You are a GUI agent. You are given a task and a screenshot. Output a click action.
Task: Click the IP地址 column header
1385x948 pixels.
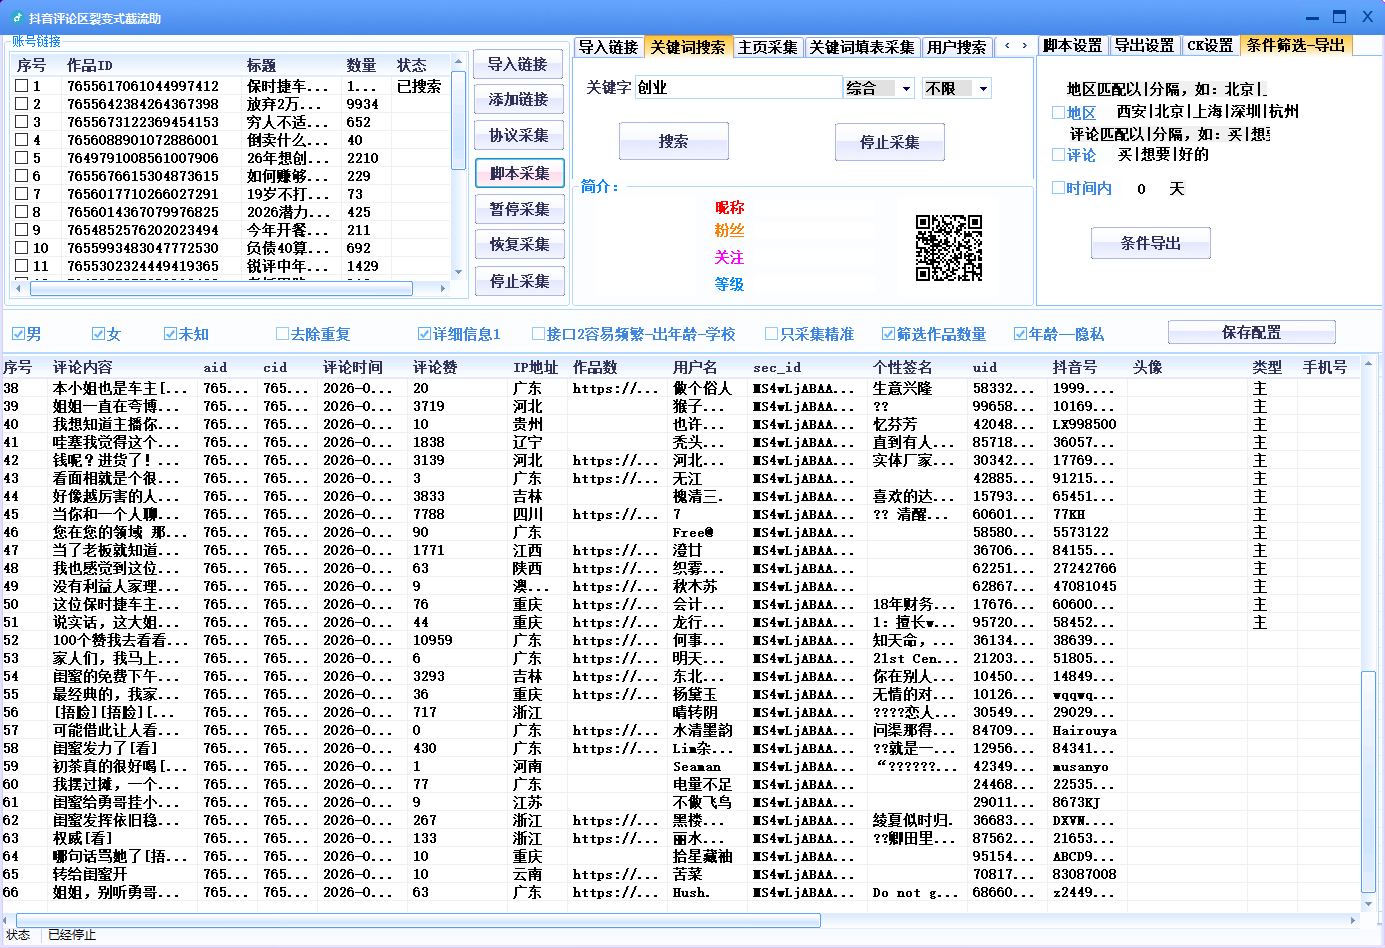pos(538,367)
